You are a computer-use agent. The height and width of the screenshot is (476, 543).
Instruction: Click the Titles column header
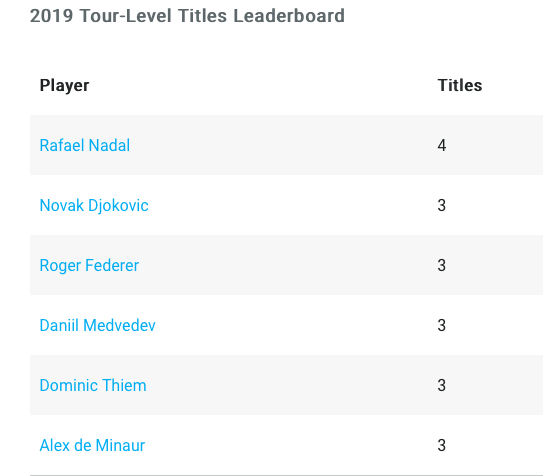click(x=460, y=85)
